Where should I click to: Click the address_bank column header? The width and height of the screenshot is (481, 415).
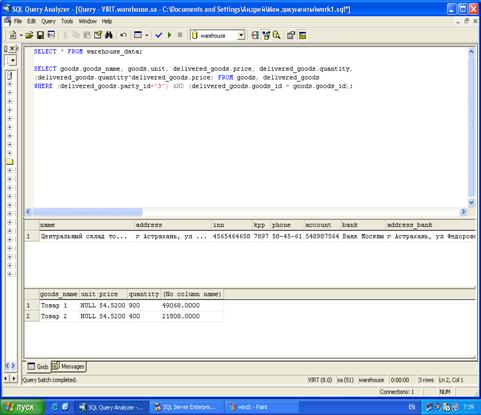tap(409, 225)
